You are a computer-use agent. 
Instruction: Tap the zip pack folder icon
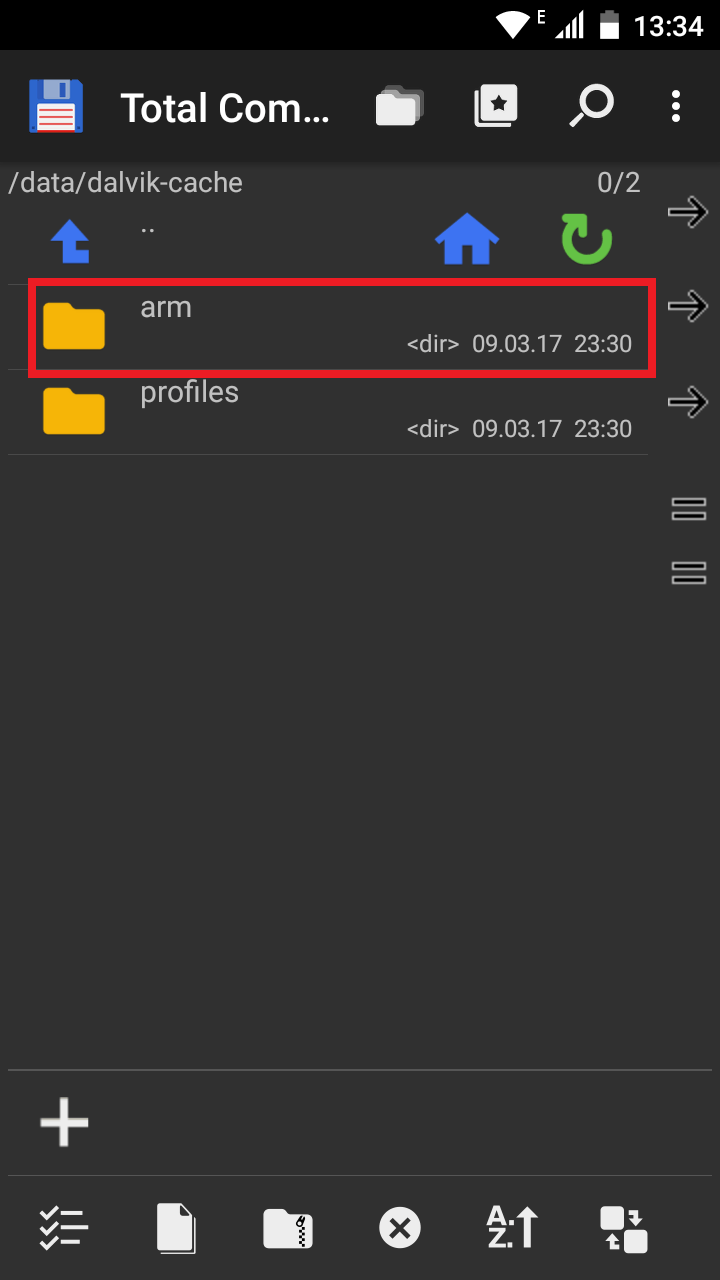[x=288, y=1228]
